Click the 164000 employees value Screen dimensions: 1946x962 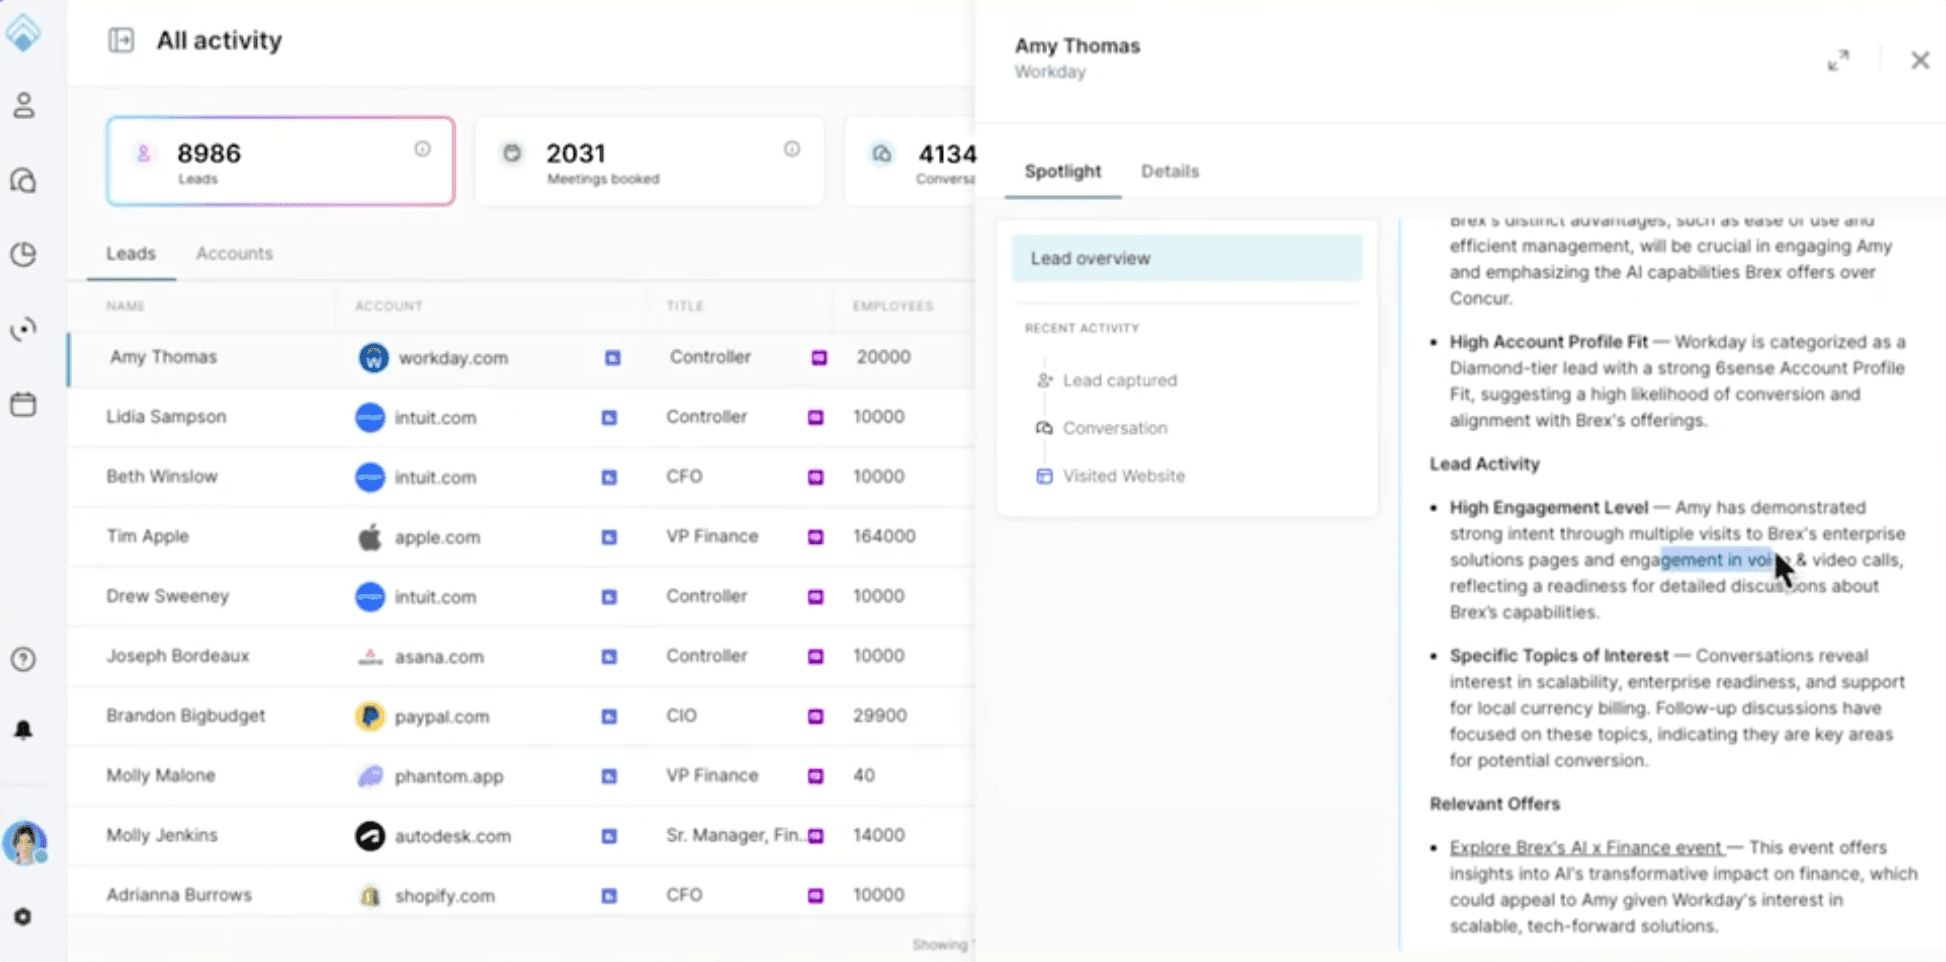click(884, 536)
